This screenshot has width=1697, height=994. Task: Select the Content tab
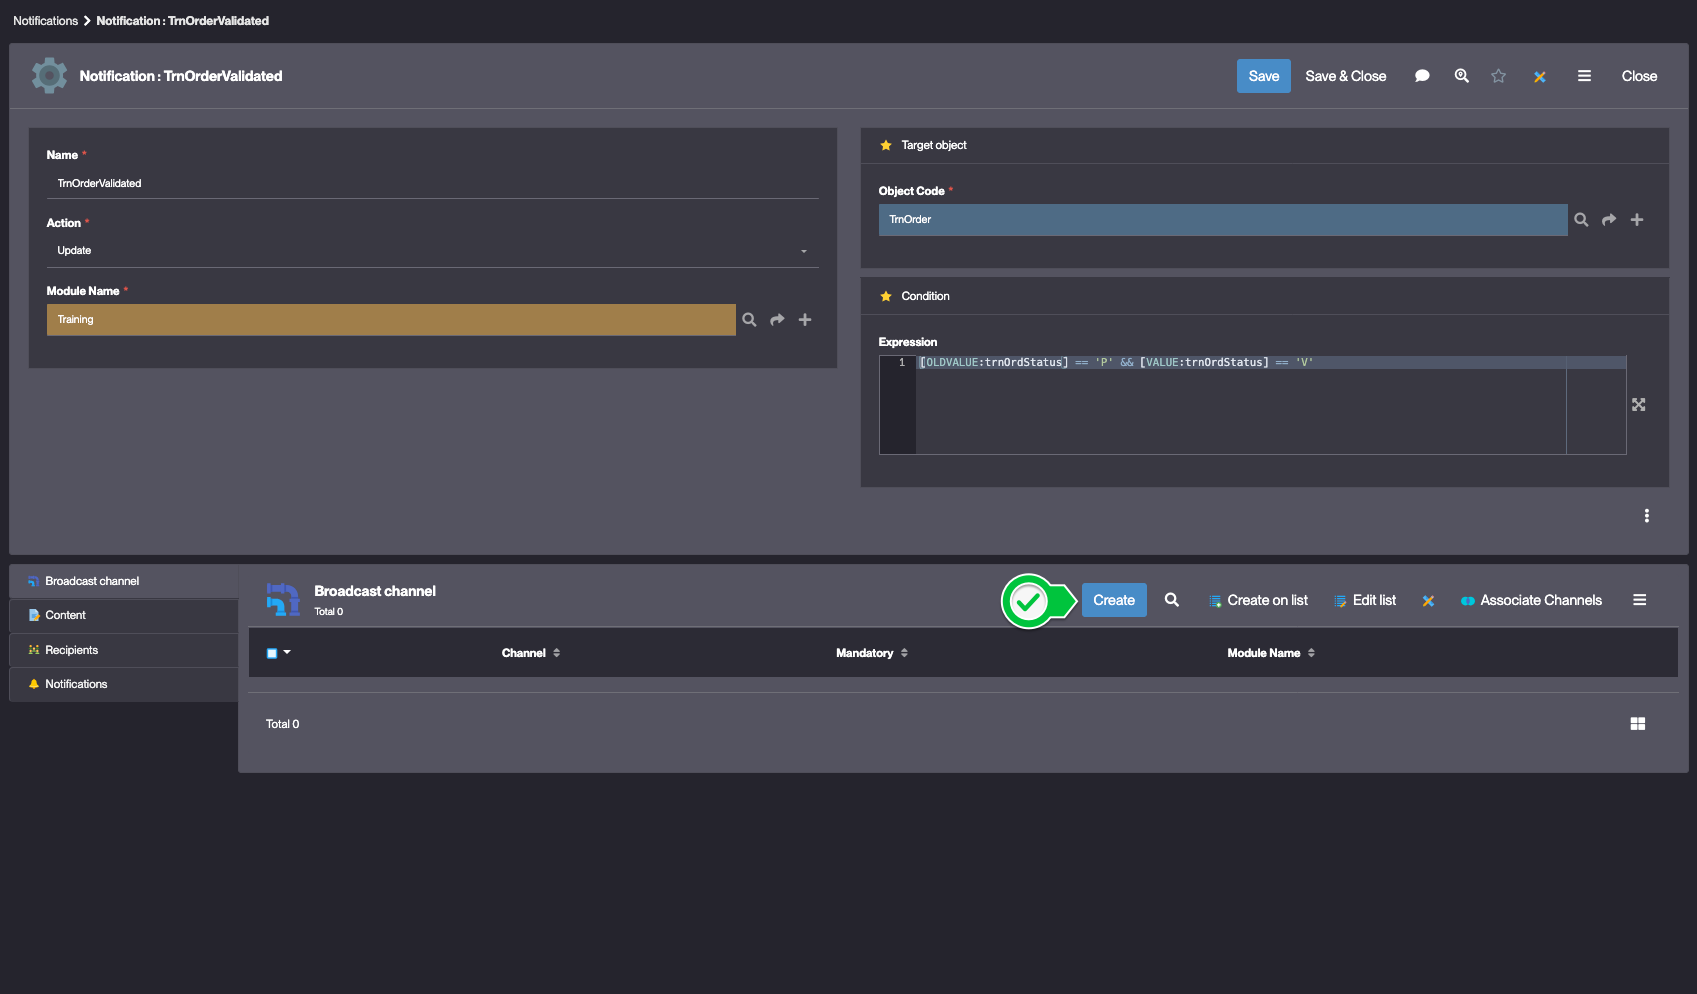point(124,615)
